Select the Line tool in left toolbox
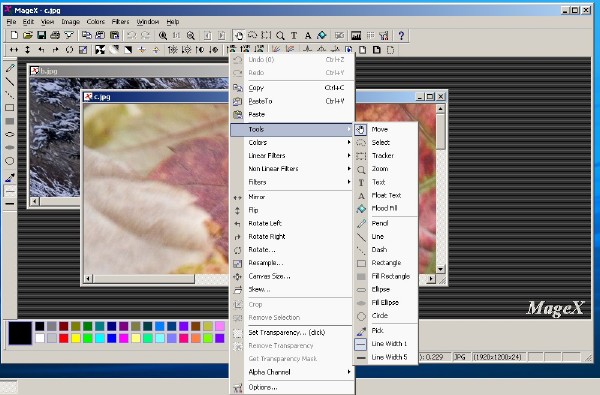The width and height of the screenshot is (600, 395). point(10,82)
